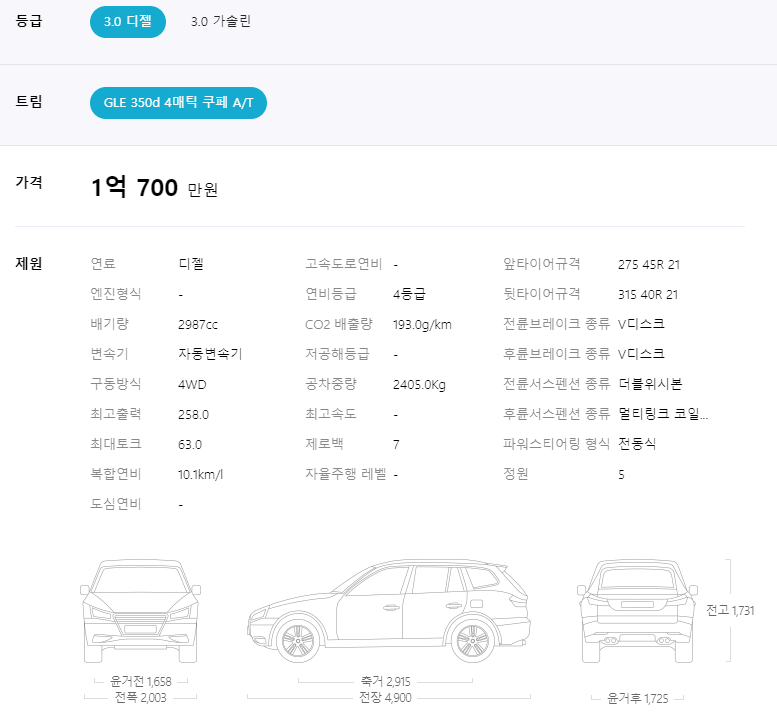The image size is (777, 723).
Task: Click the rear view car diagram
Action: pyautogui.click(x=637, y=611)
